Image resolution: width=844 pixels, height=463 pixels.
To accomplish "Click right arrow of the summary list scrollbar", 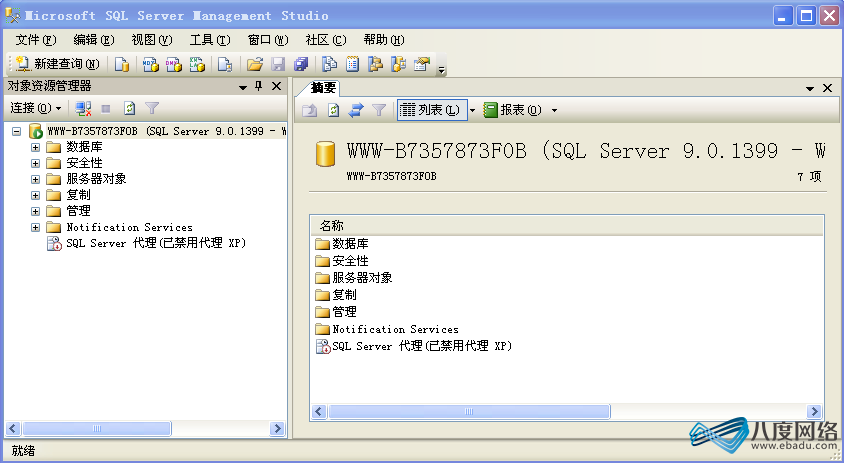I will (814, 412).
